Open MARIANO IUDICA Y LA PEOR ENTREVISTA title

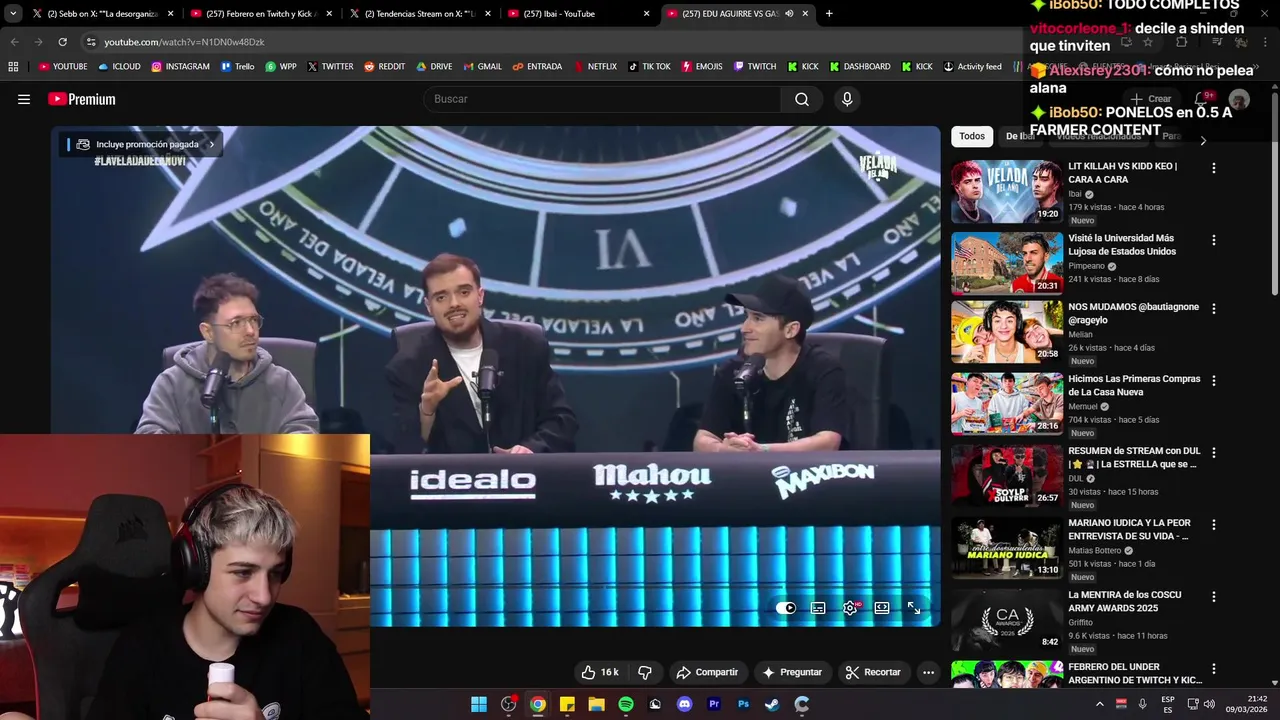pos(1129,529)
